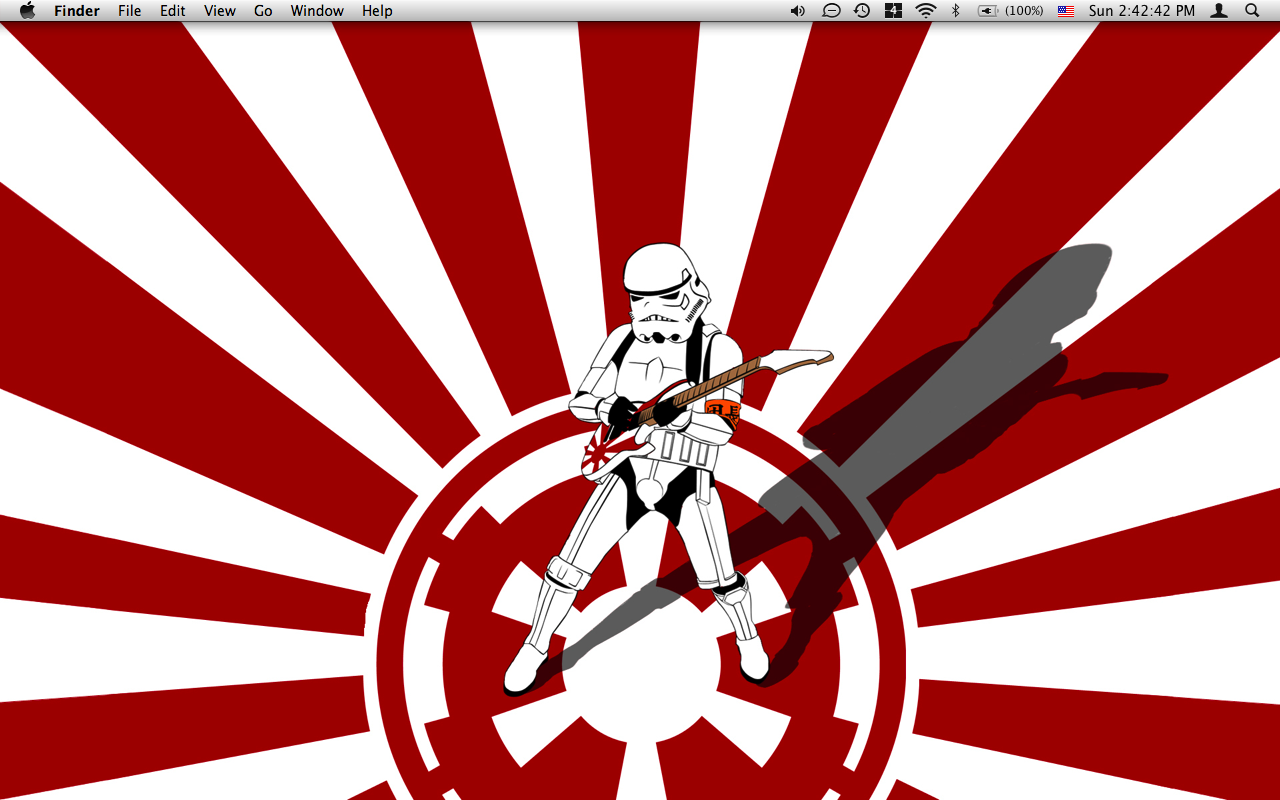Click the battery percentage (100%) text

click(1024, 11)
